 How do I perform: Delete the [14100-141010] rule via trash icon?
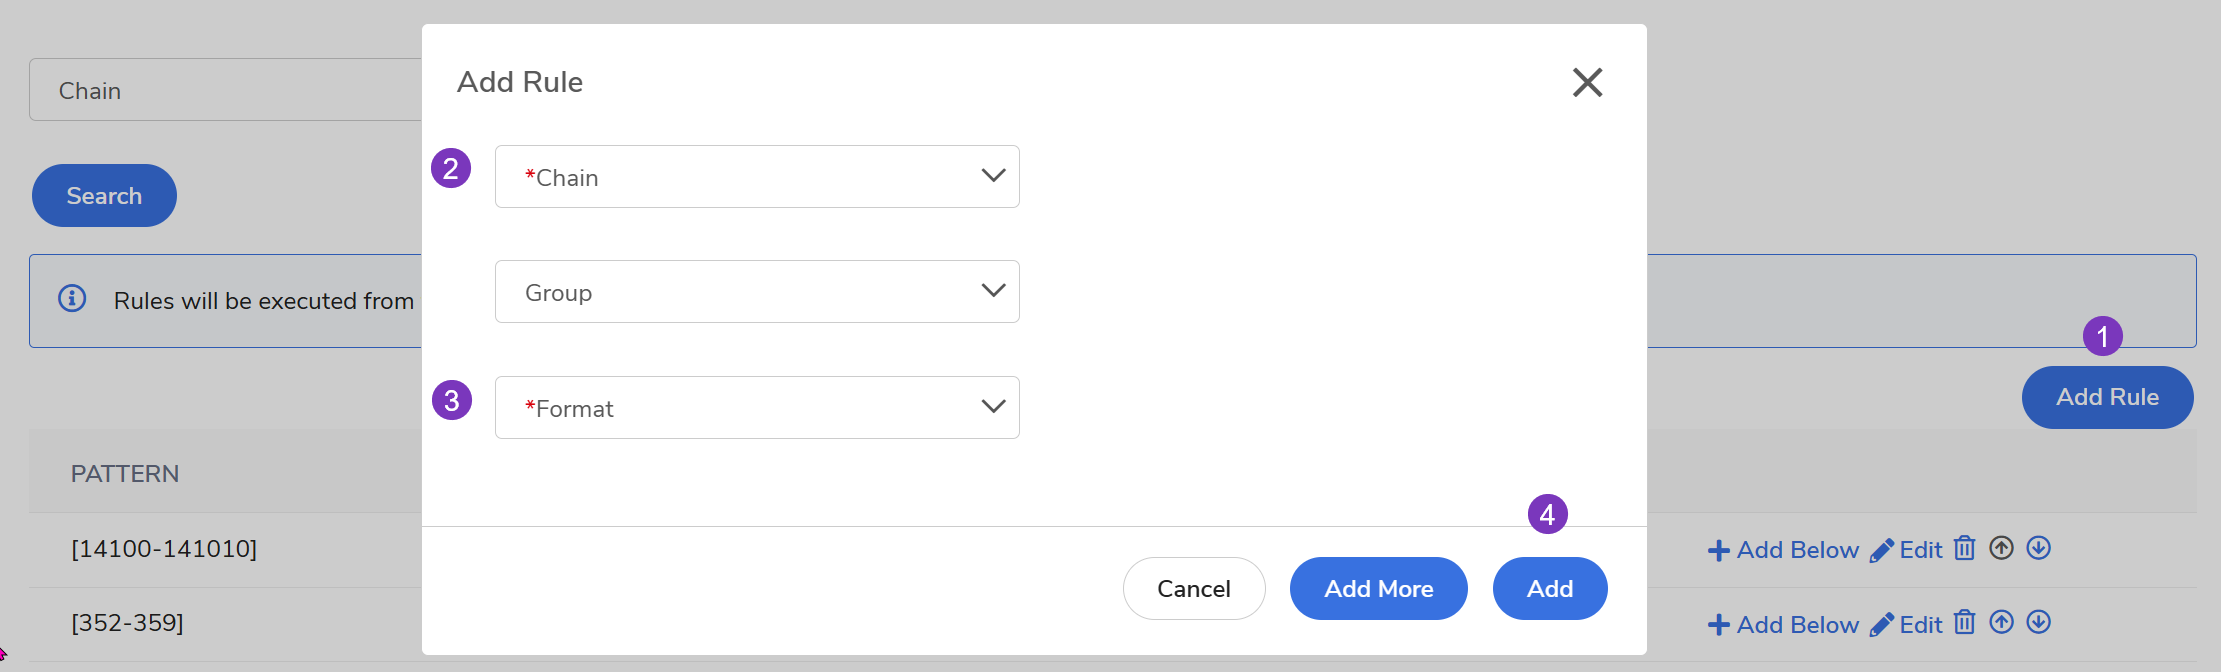click(1964, 548)
